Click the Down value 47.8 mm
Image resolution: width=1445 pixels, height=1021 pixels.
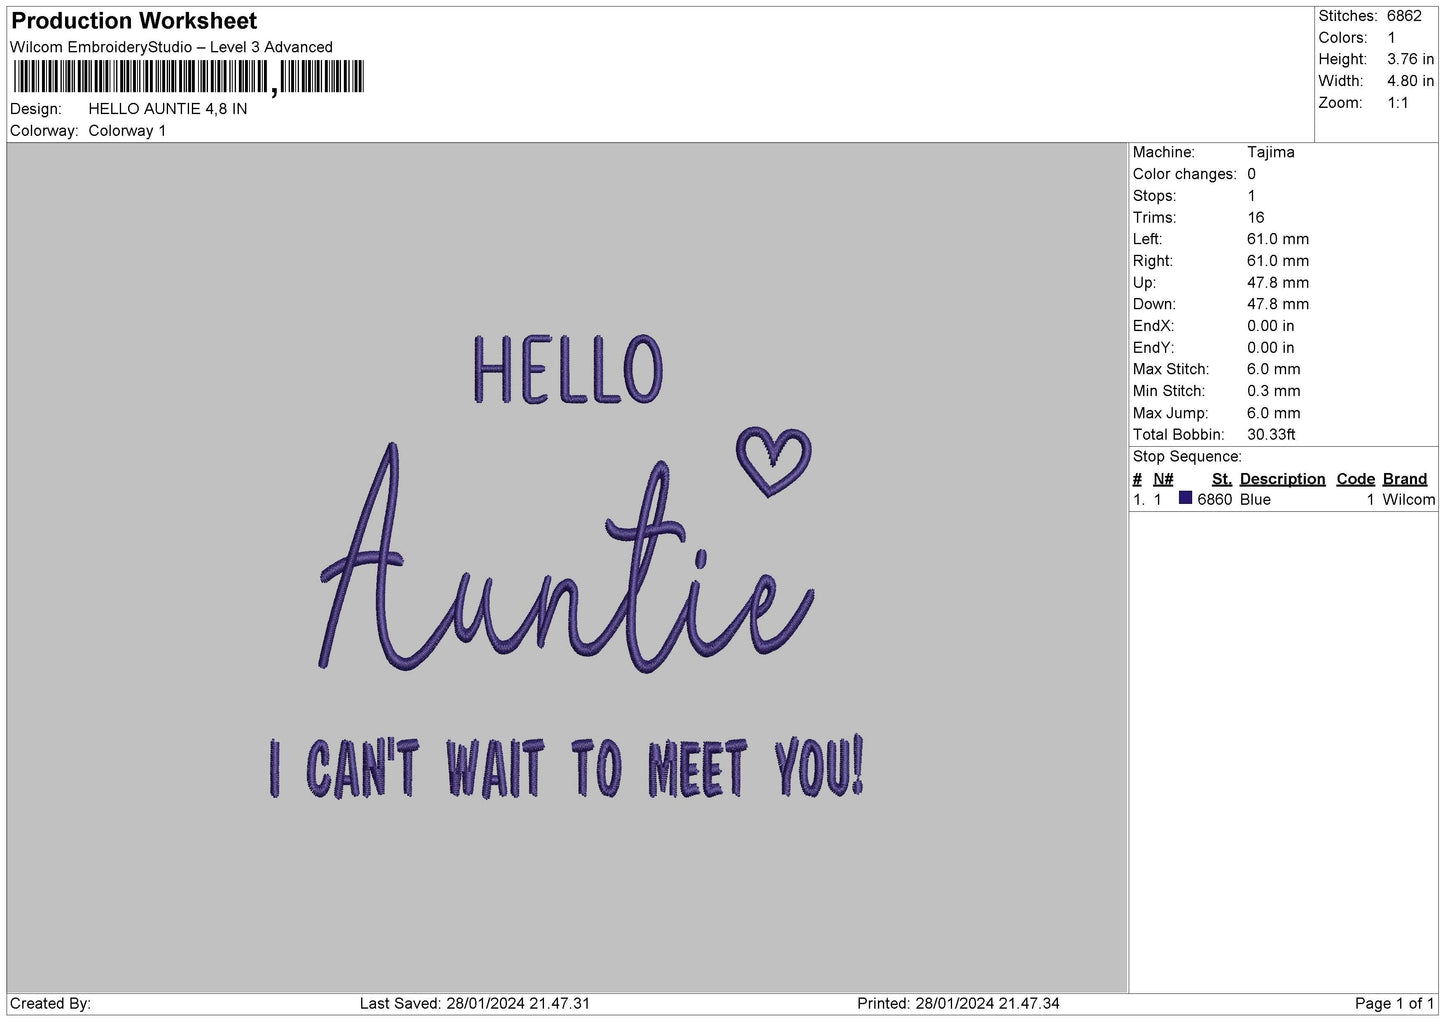click(x=1277, y=304)
